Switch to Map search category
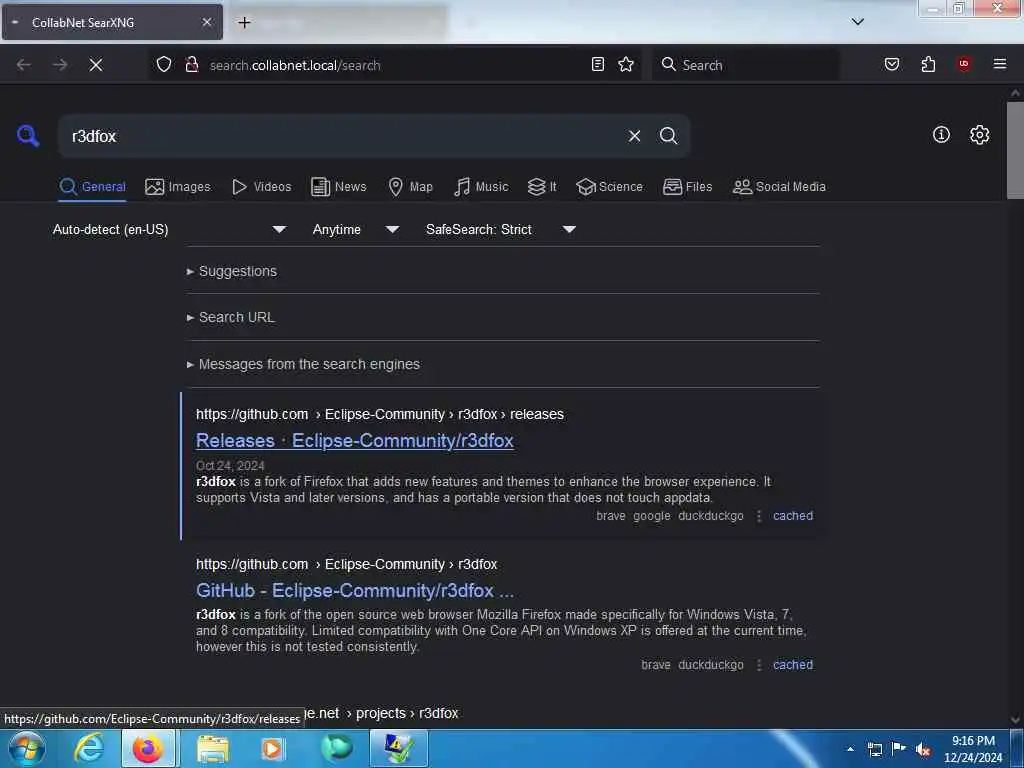1024x768 pixels. click(410, 187)
